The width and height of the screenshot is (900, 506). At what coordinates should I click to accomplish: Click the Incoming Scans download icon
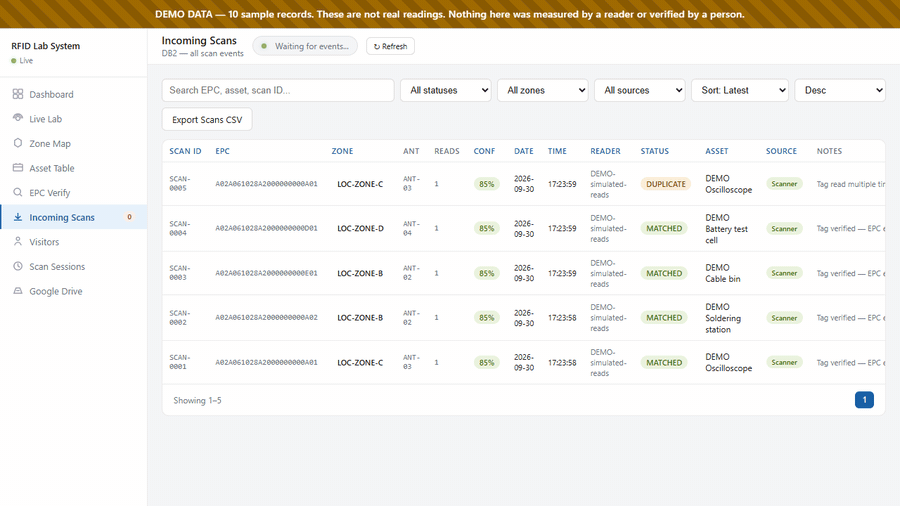[x=18, y=217]
